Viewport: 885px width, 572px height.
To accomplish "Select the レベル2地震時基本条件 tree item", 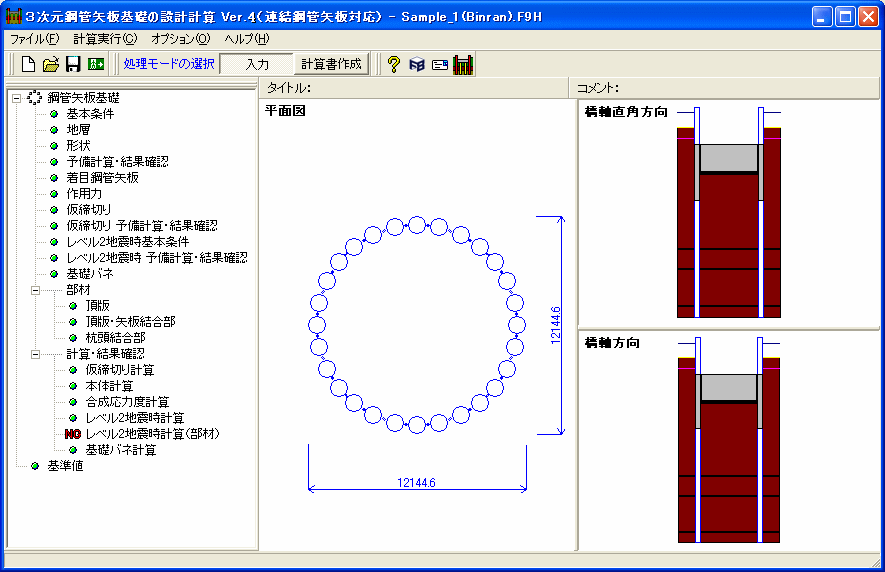I will (128, 242).
